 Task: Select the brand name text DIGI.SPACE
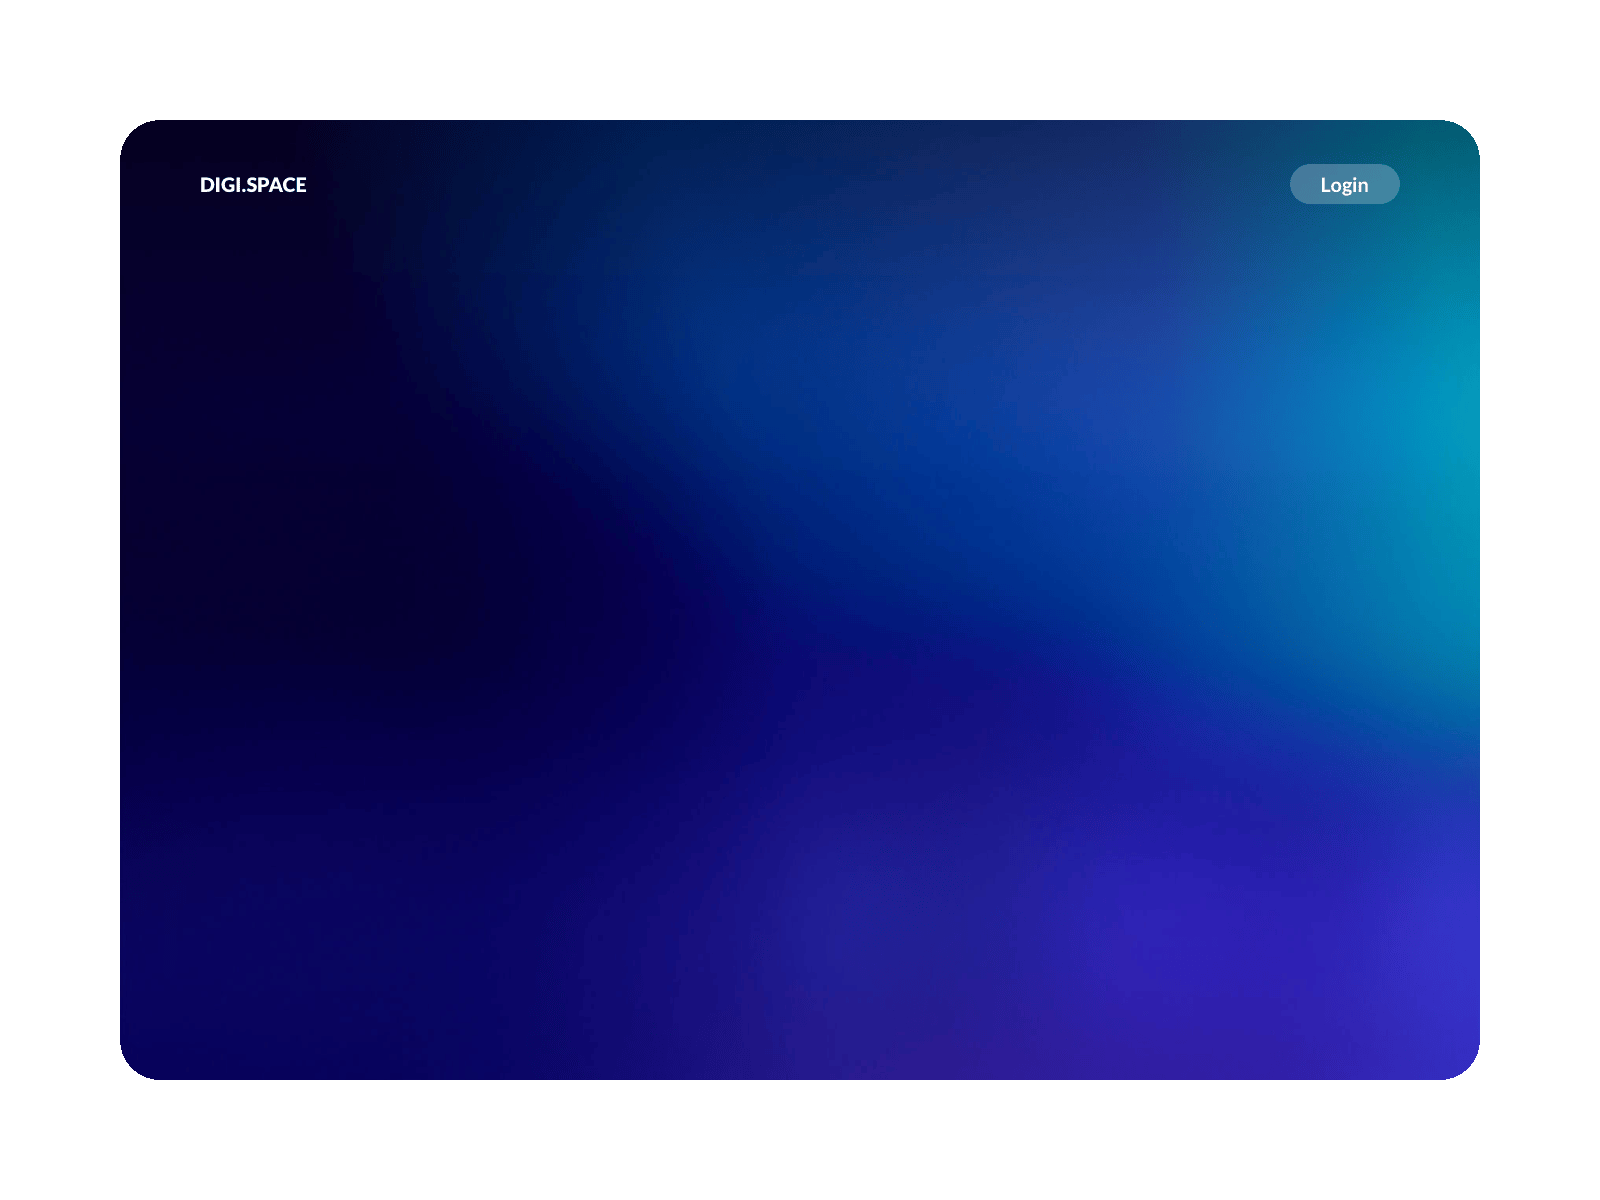click(253, 184)
